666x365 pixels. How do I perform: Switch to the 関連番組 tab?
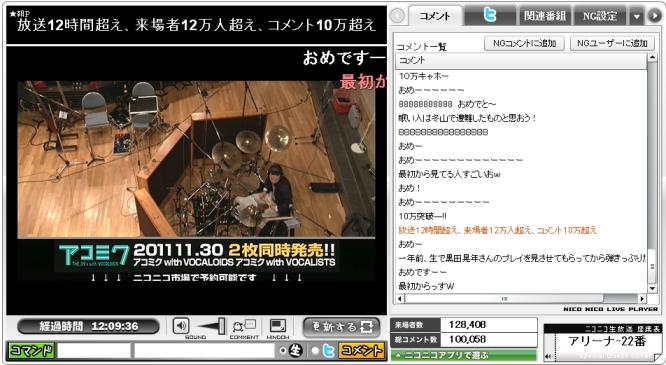point(545,16)
